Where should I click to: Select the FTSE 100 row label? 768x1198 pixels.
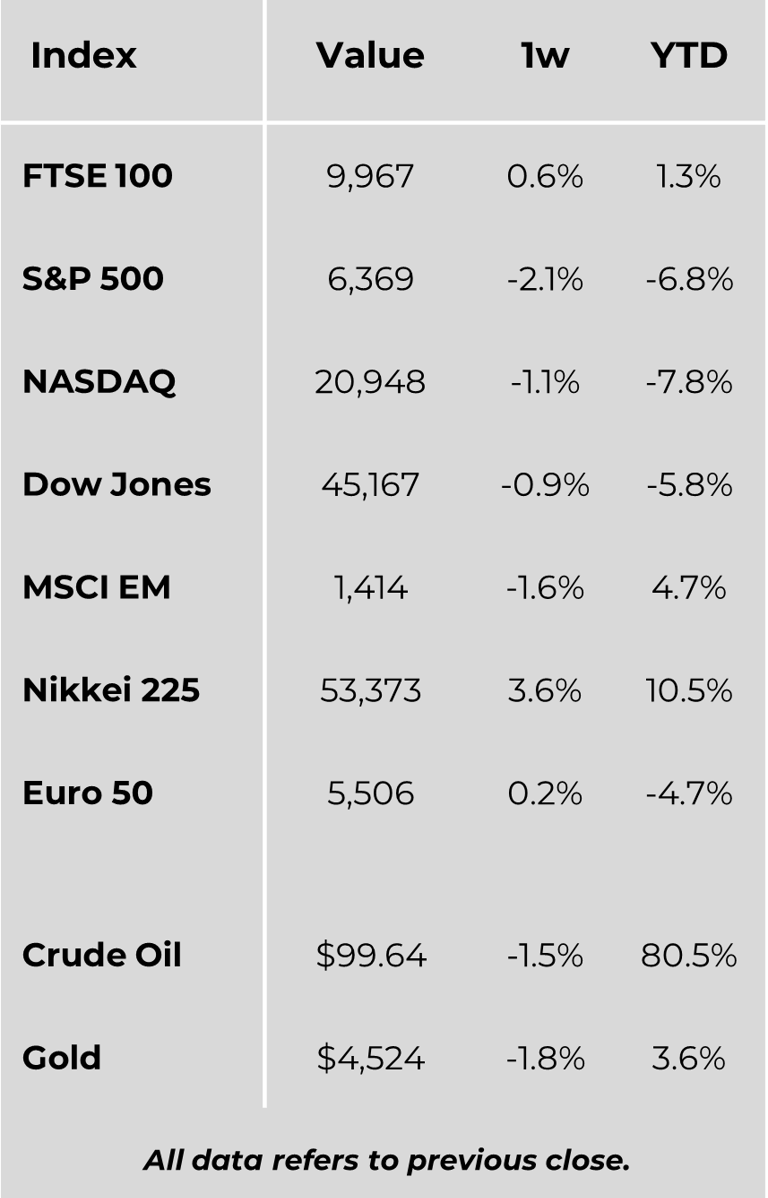pos(97,176)
